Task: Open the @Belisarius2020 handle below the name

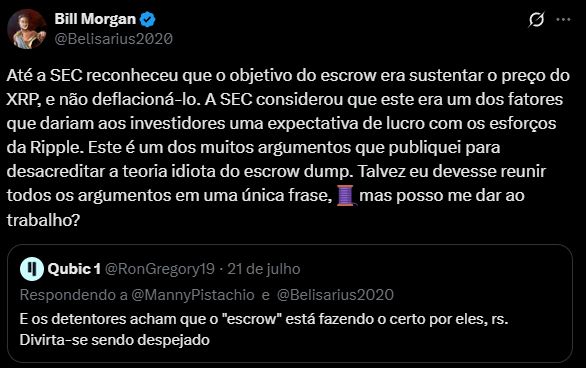Action: point(114,39)
